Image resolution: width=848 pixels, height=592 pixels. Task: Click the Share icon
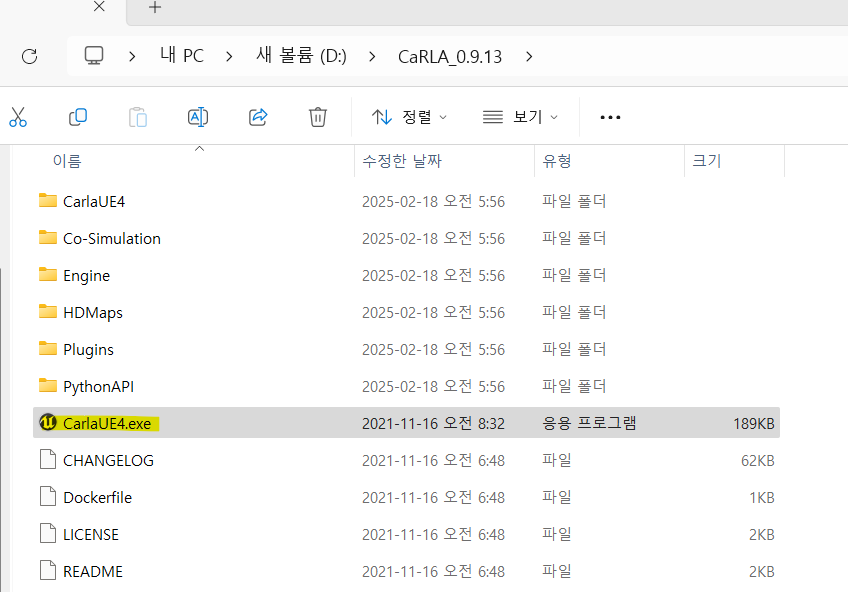258,117
